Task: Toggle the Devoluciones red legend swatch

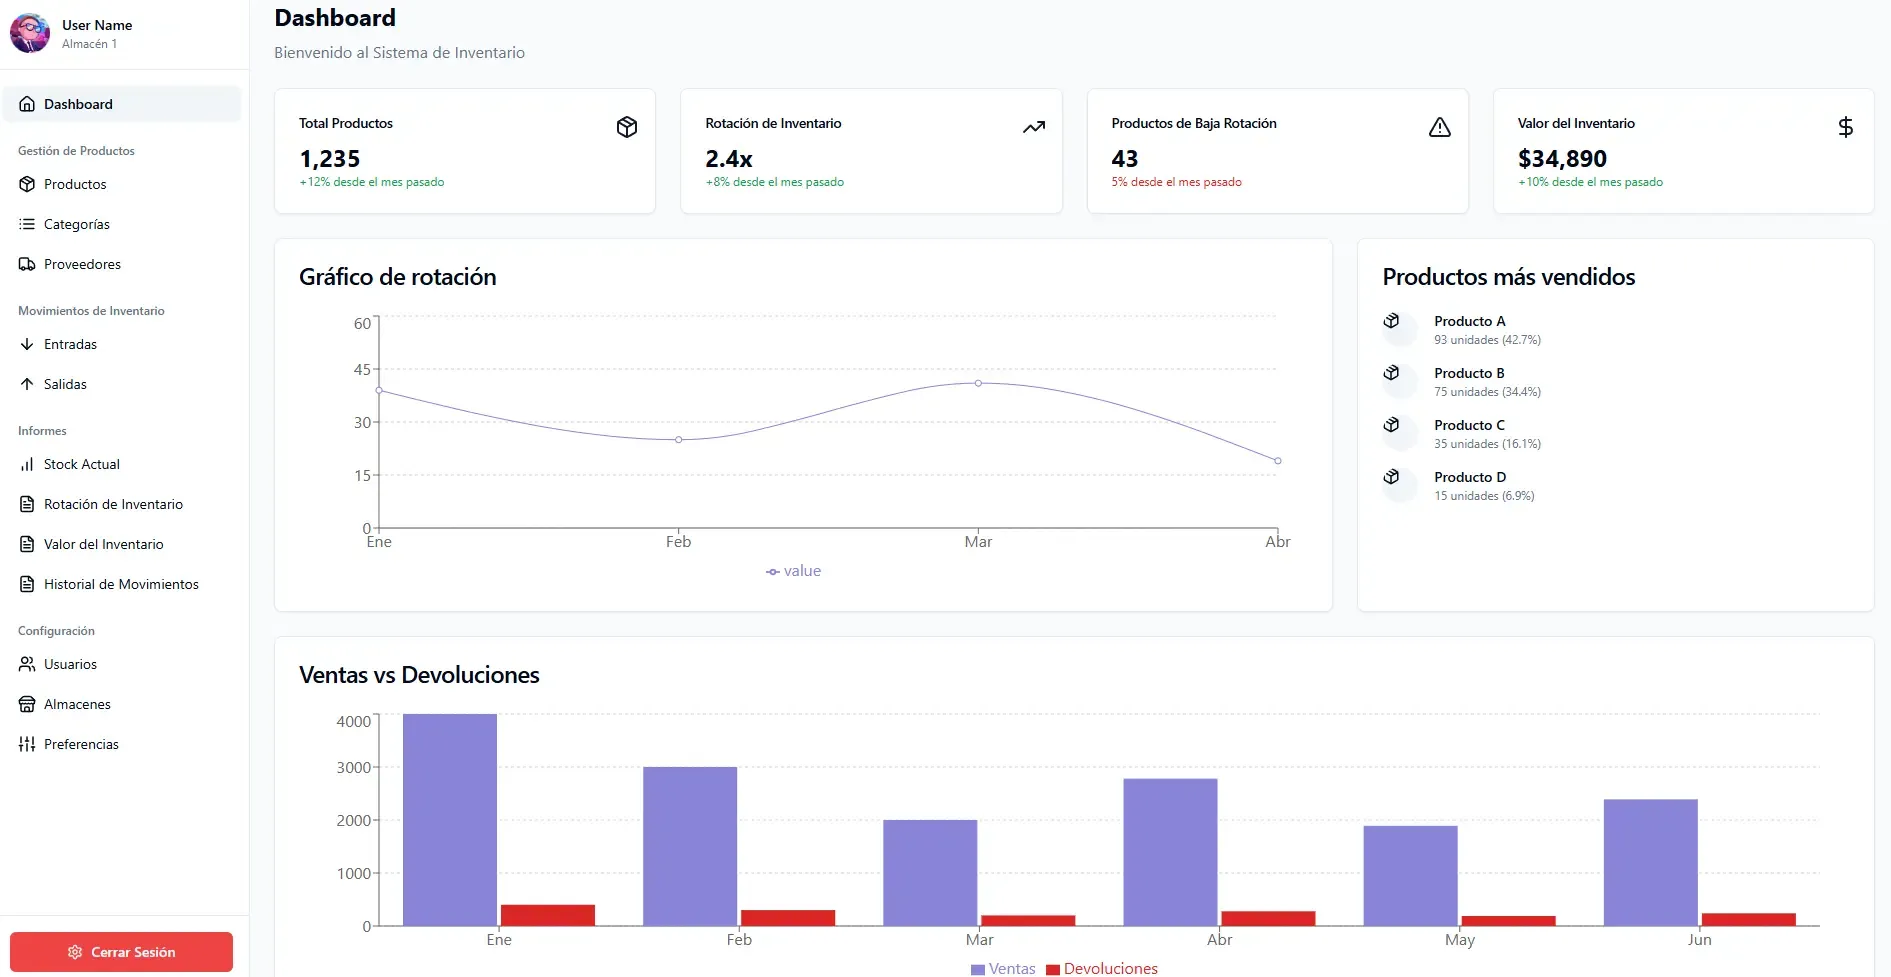Action: (x=1052, y=969)
